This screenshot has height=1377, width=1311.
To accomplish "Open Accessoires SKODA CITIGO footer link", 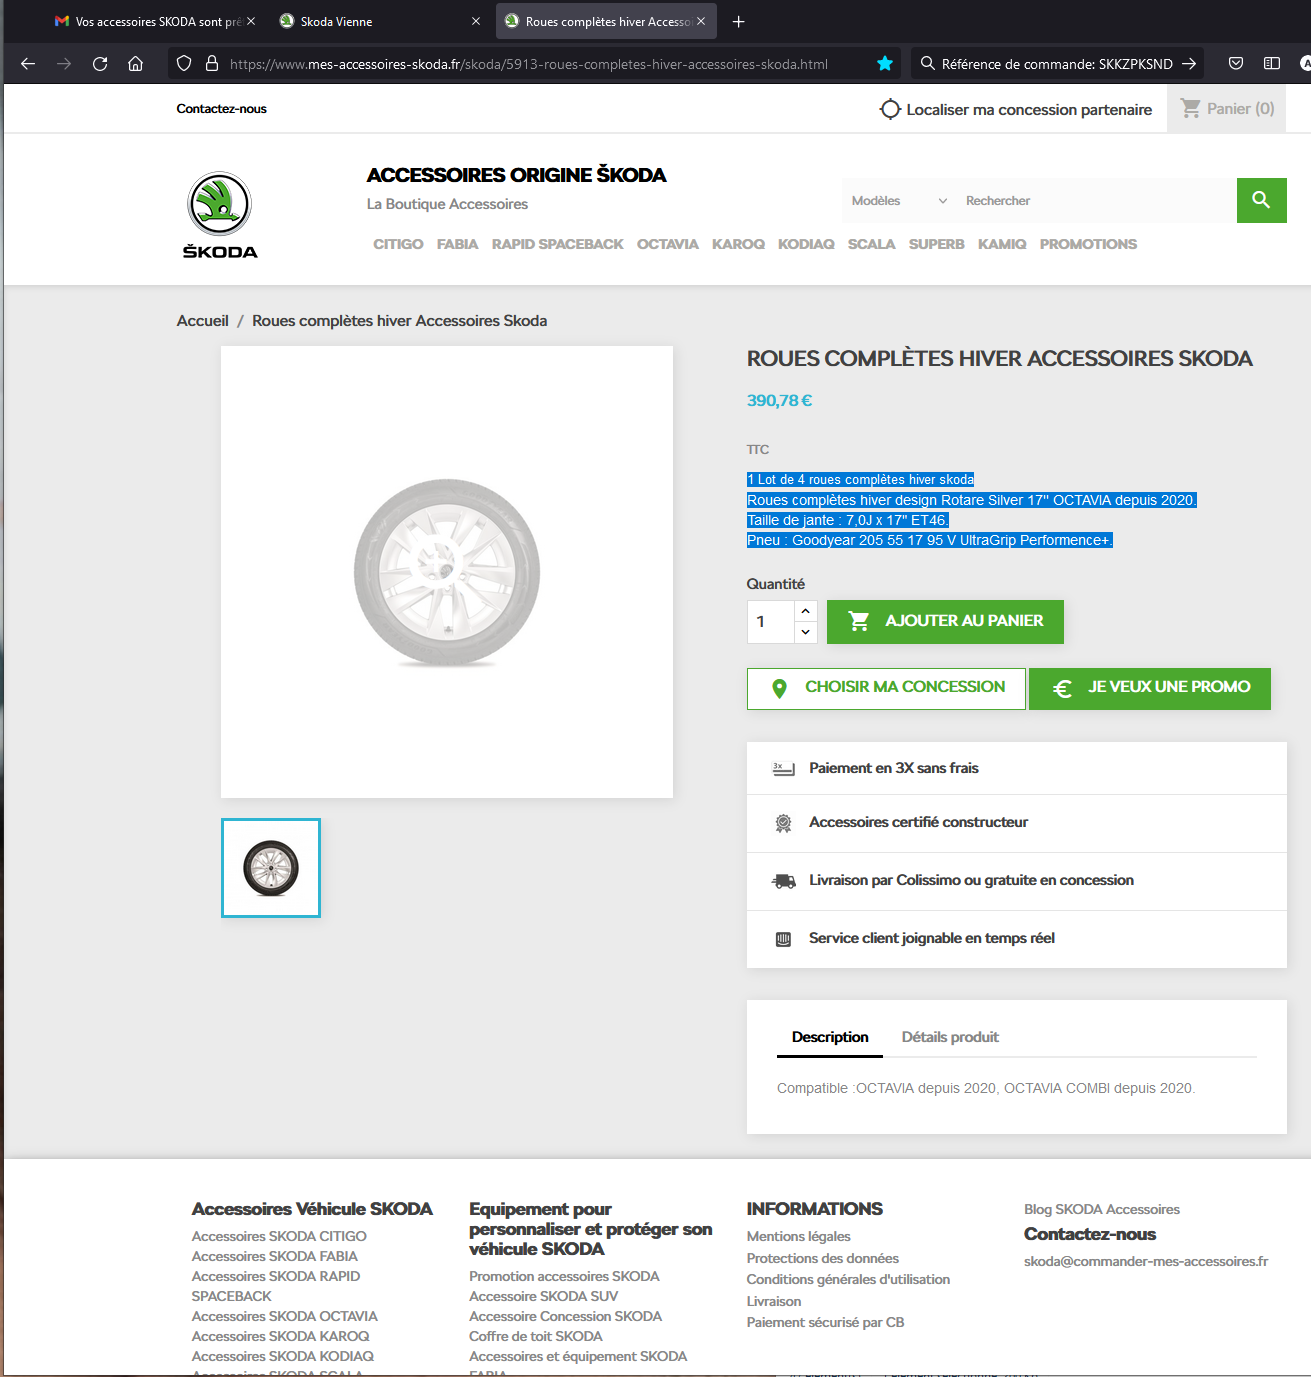I will (x=279, y=1236).
